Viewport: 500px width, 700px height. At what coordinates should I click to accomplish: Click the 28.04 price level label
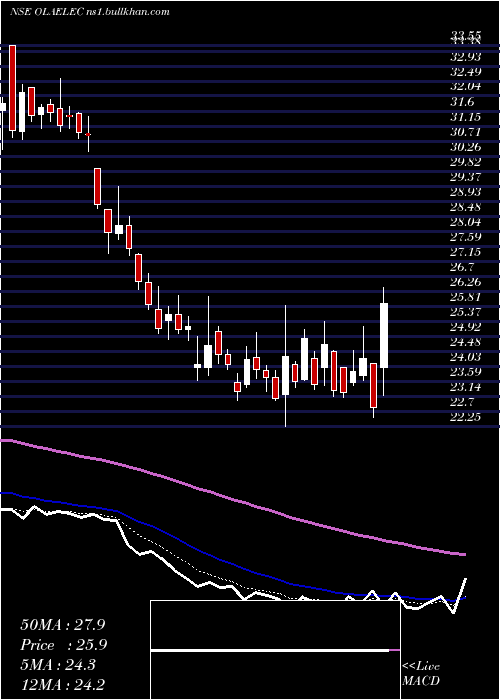tap(466, 222)
